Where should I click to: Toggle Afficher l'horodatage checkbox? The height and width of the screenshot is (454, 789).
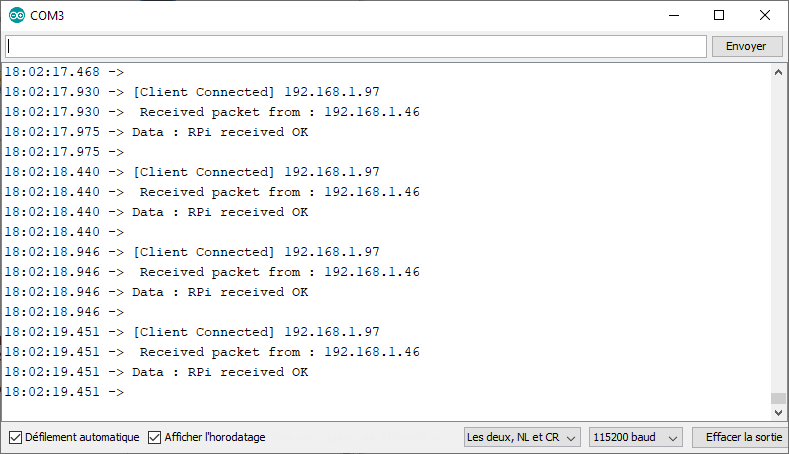[x=154, y=437]
